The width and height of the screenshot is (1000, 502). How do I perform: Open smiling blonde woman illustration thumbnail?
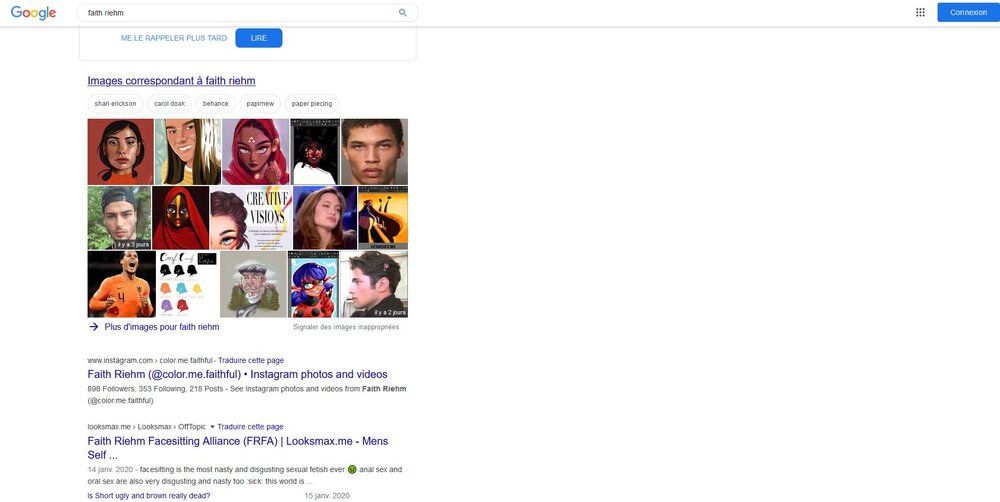(x=188, y=152)
